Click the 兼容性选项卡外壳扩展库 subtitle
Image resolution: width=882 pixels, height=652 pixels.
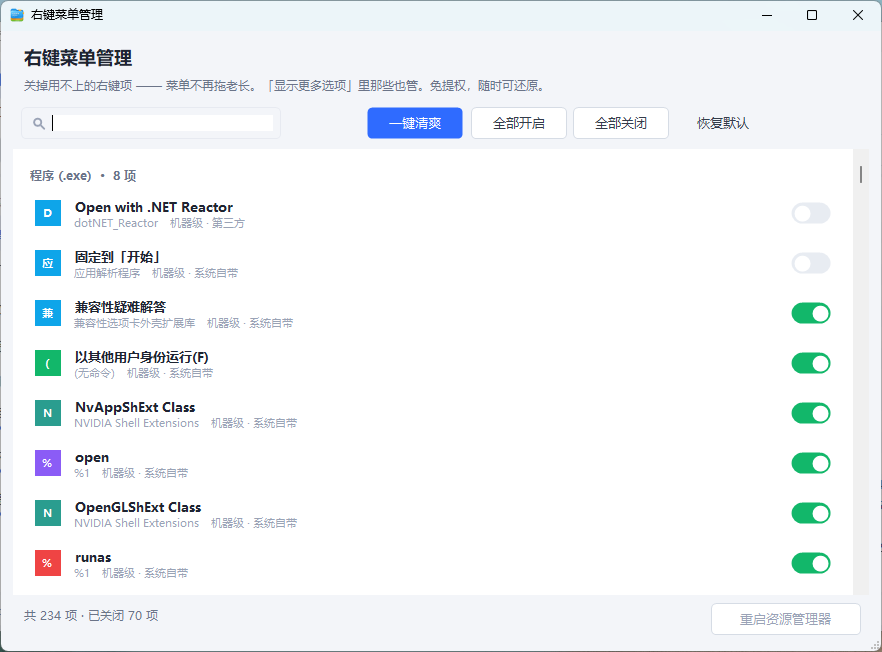coord(135,323)
